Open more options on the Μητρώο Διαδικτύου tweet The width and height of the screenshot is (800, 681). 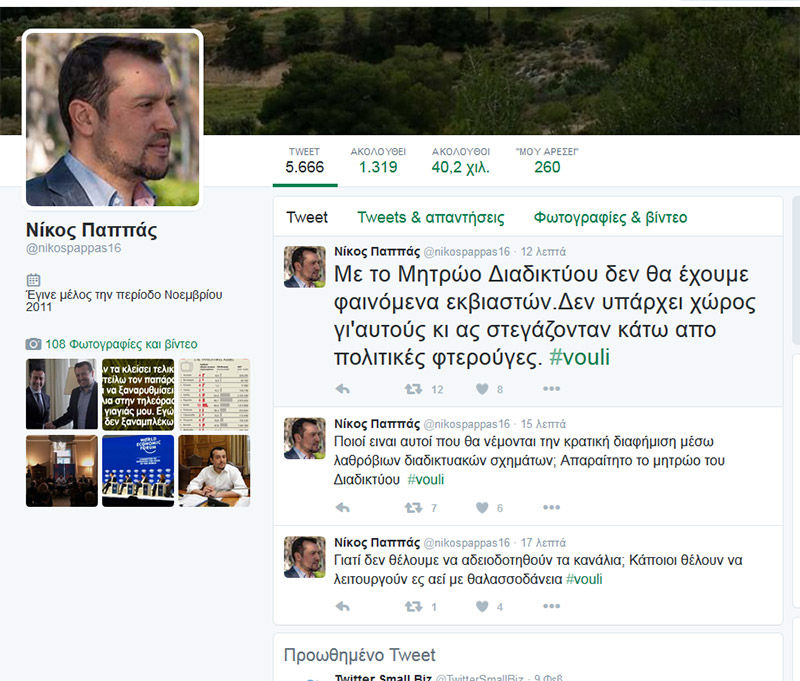[551, 388]
